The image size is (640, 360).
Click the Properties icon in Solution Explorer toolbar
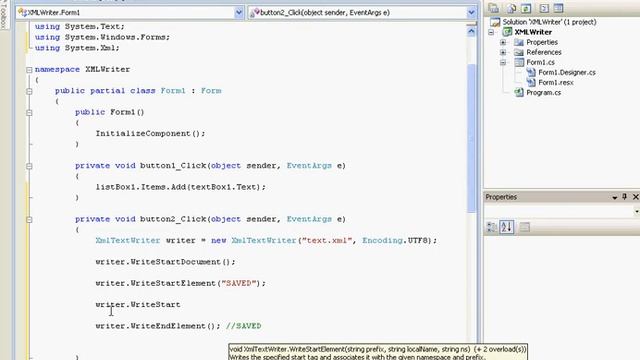click(493, 8)
